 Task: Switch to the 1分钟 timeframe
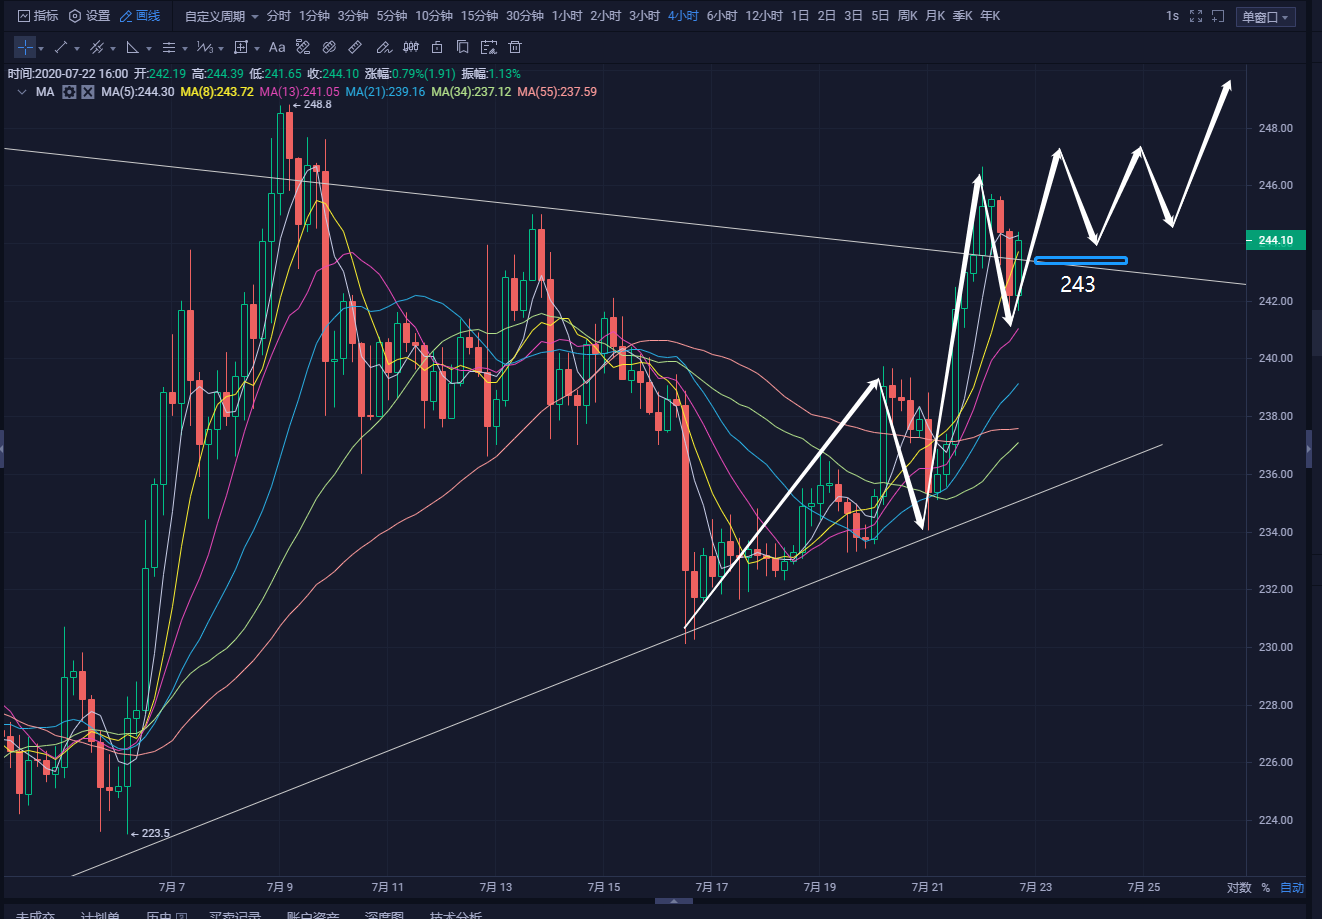(314, 16)
